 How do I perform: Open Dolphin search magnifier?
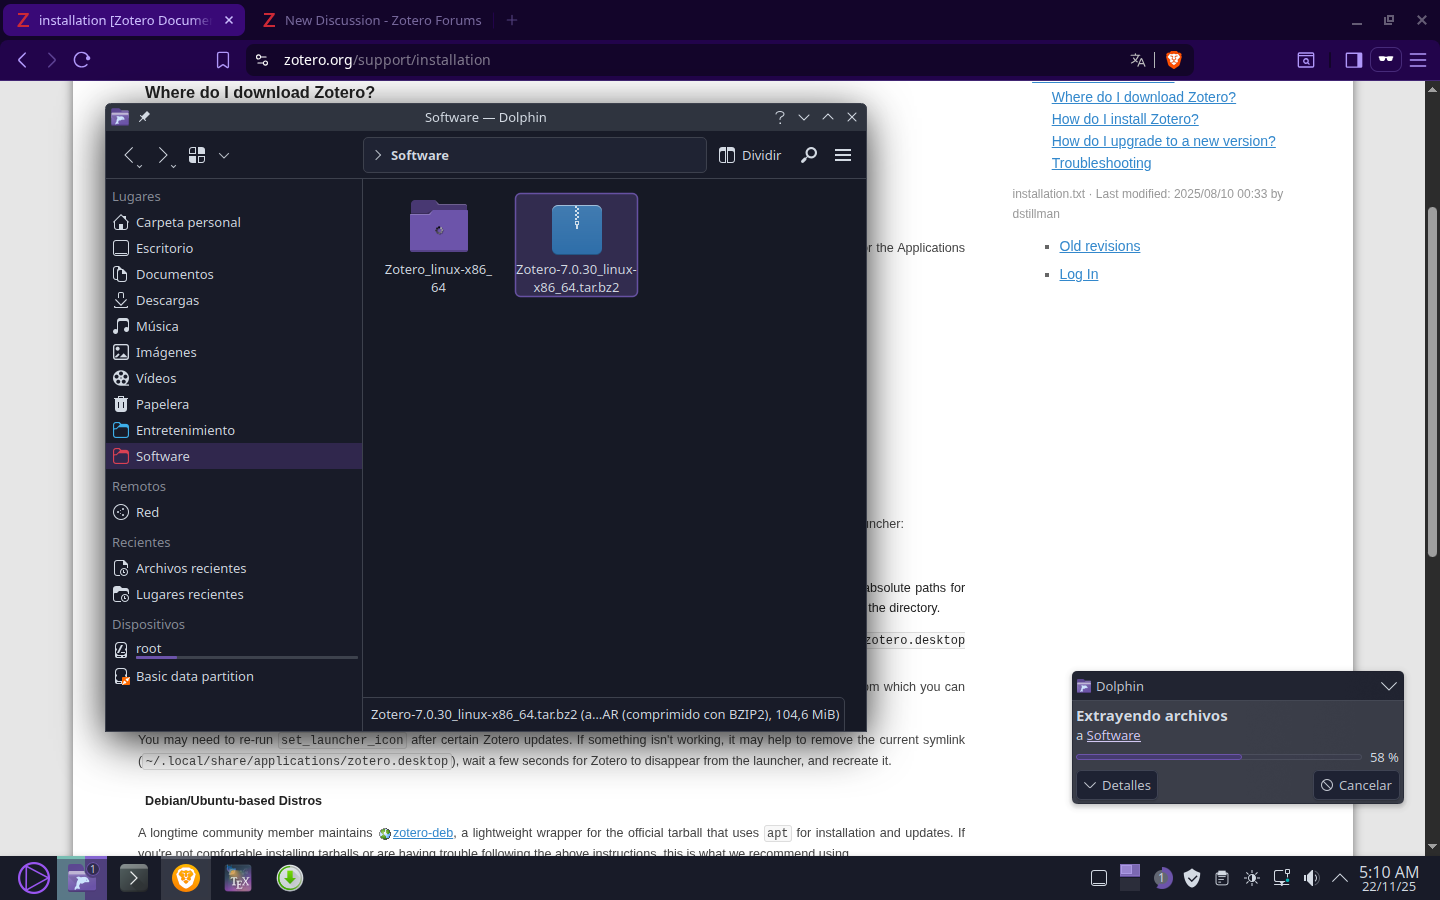click(x=809, y=155)
